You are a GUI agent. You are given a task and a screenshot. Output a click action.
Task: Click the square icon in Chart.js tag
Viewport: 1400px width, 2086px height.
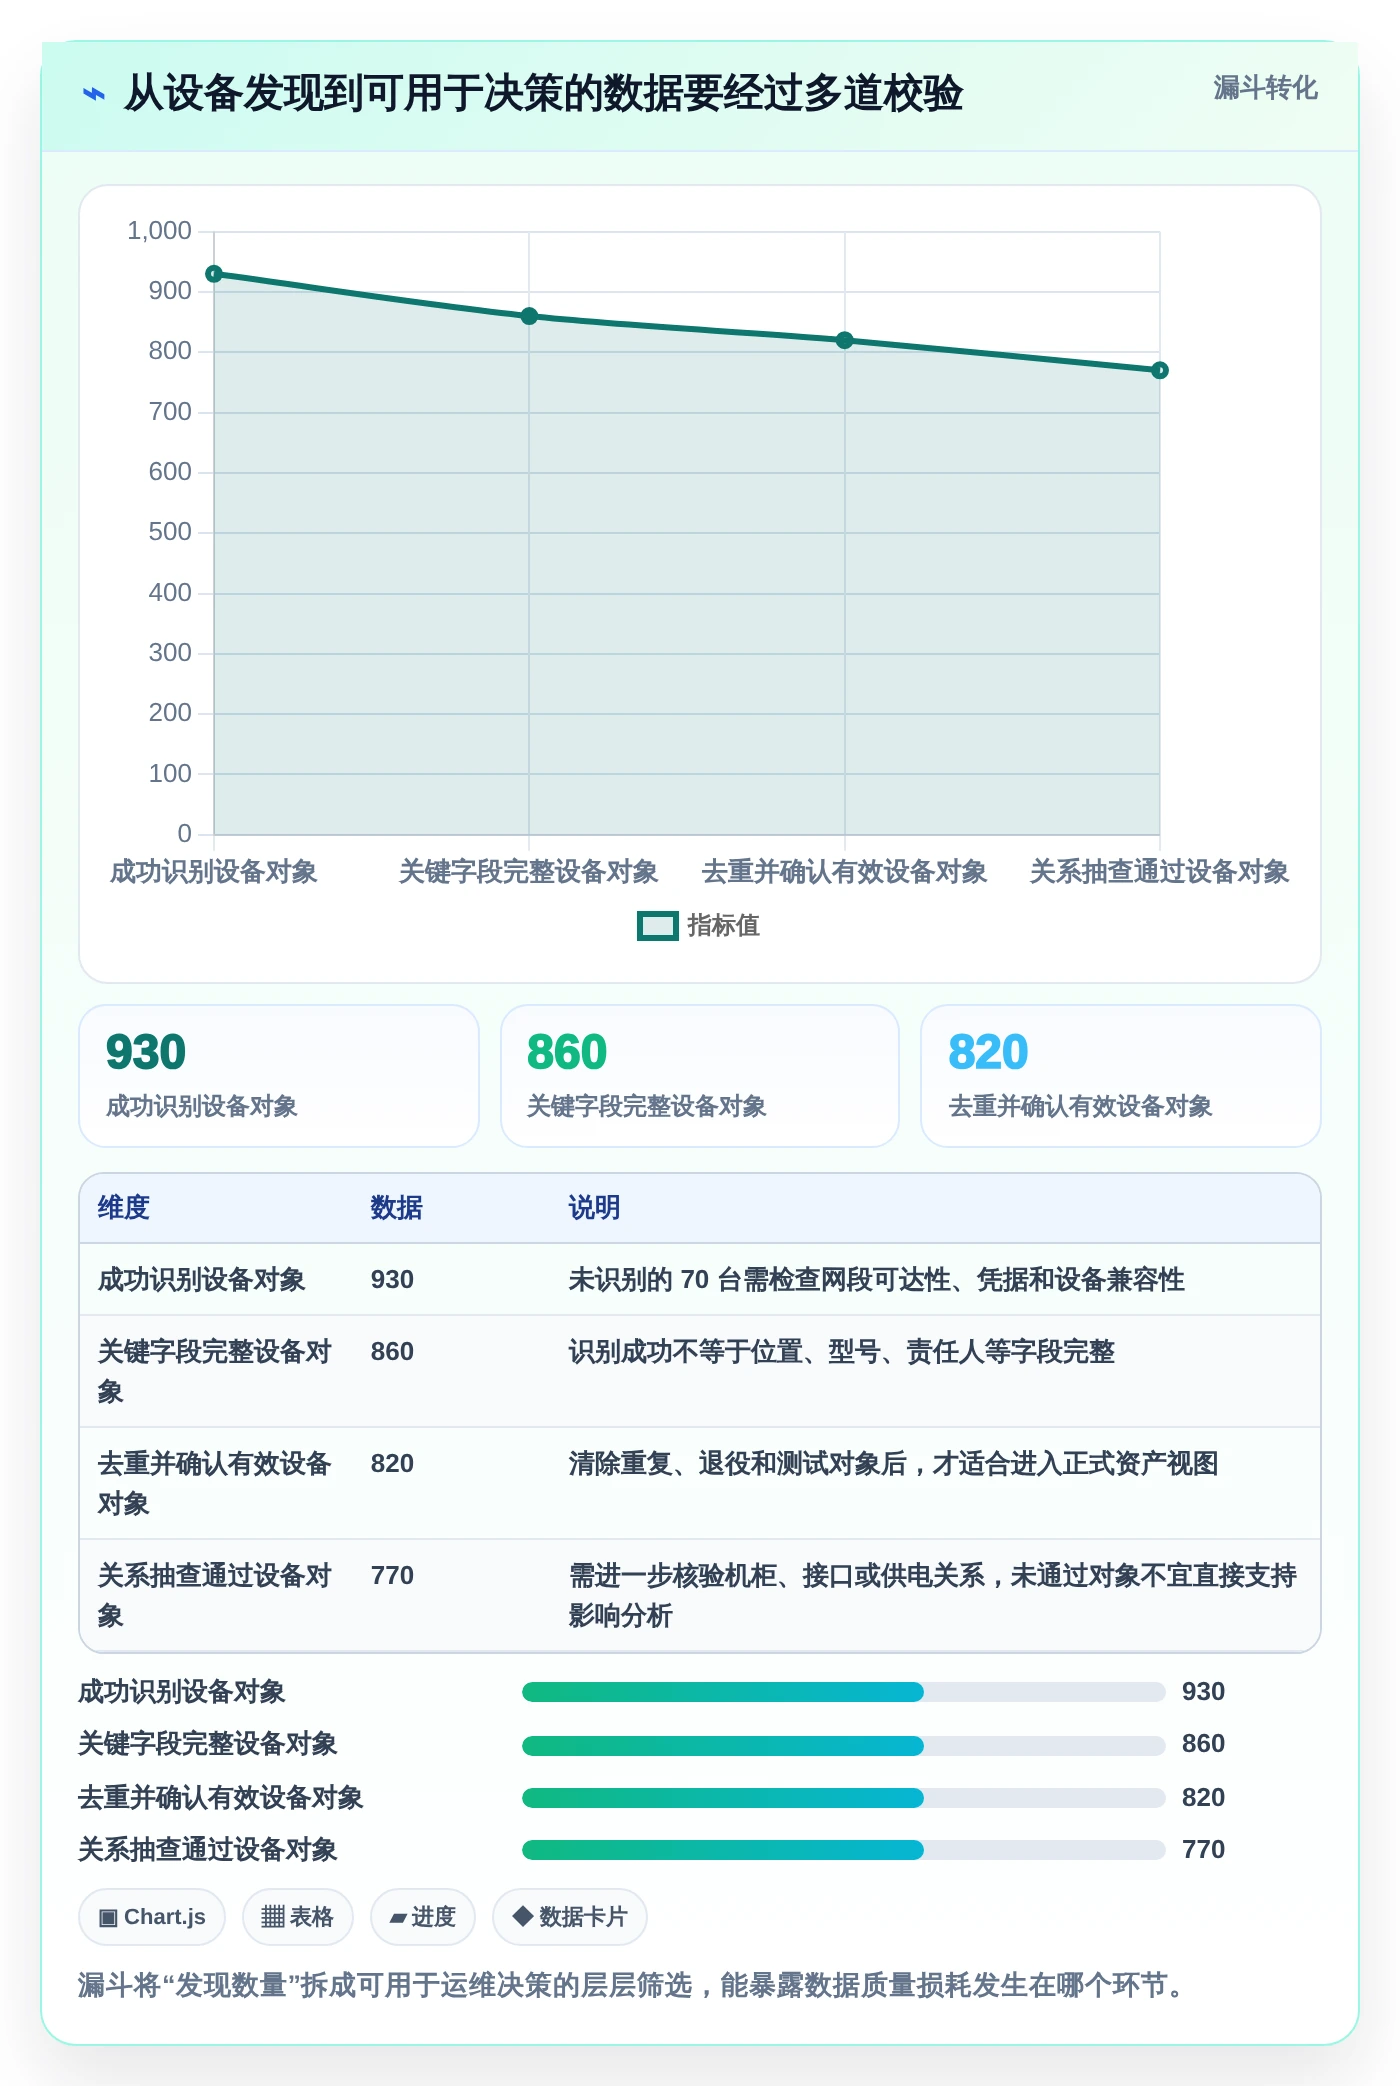(x=108, y=1918)
